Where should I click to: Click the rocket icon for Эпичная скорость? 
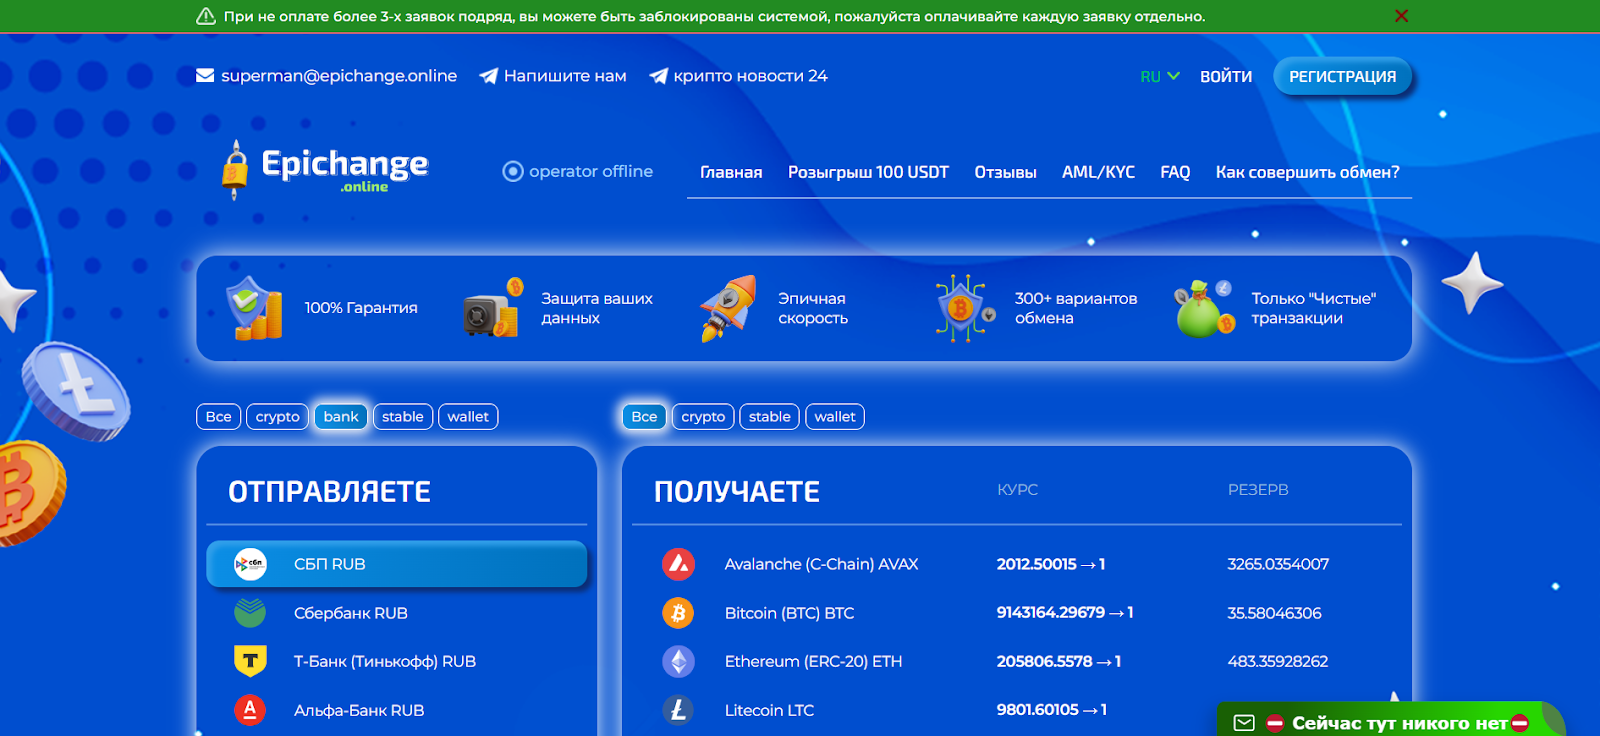coord(728,308)
